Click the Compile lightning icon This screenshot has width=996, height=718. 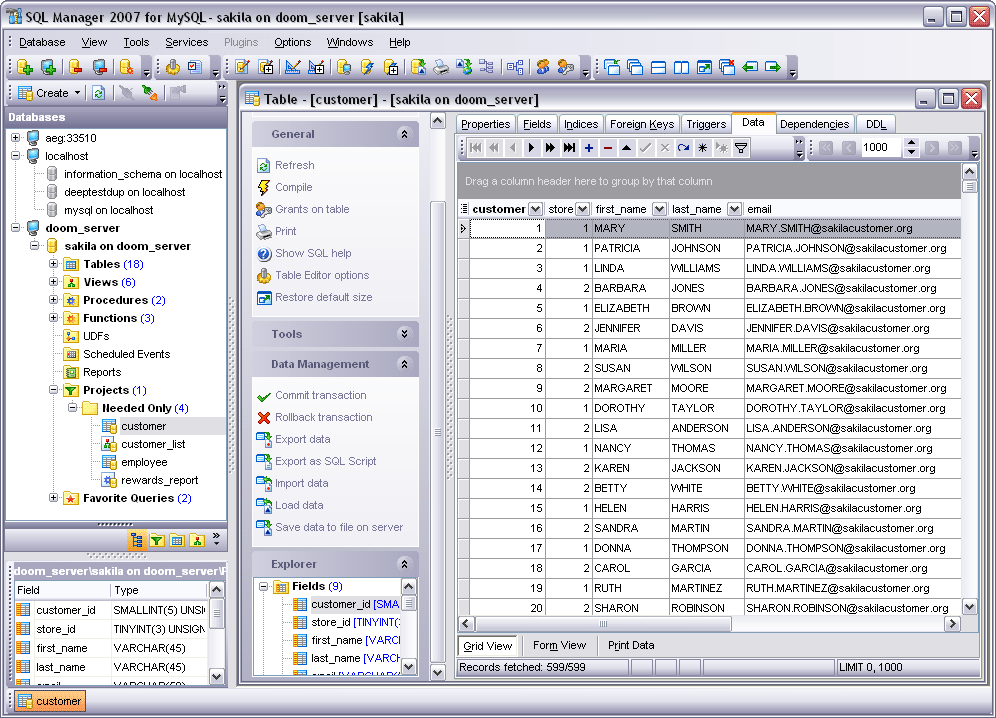pos(264,187)
